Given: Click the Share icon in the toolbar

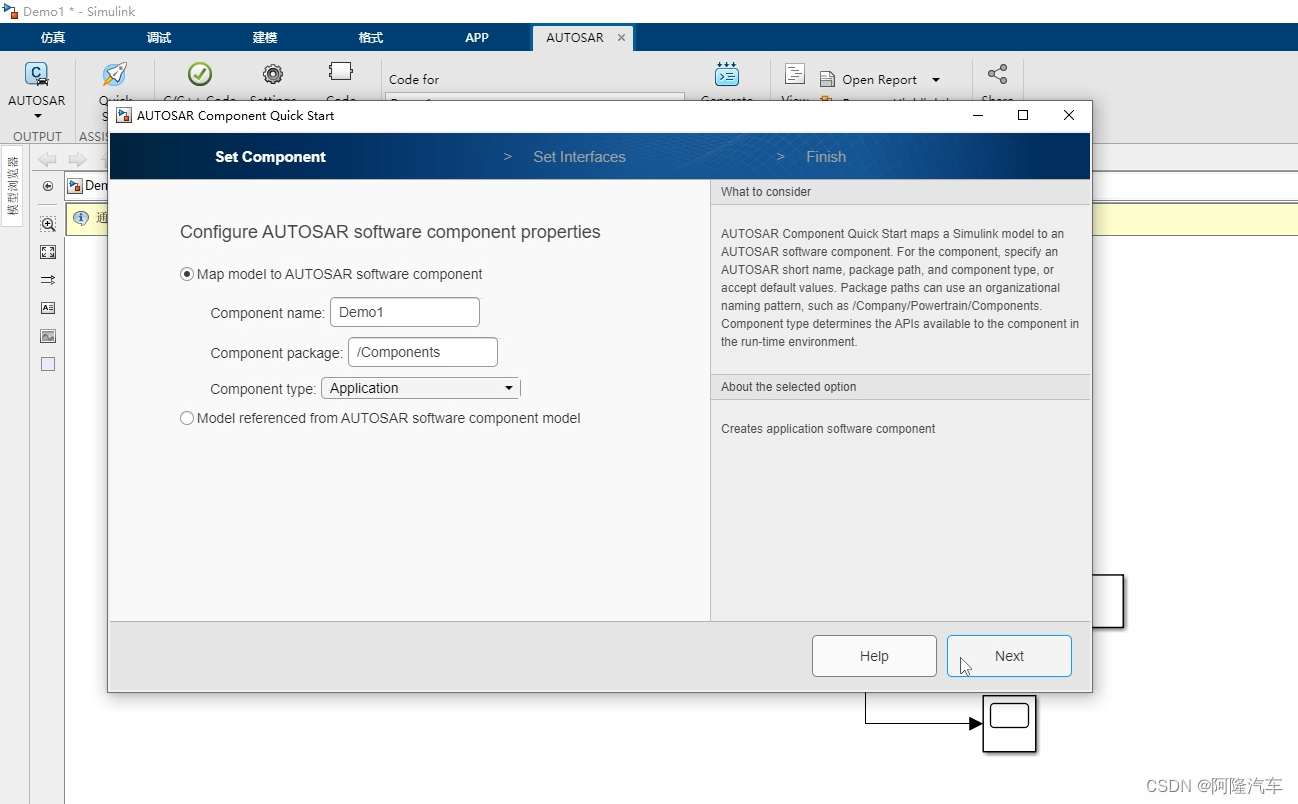Looking at the screenshot, I should tap(996, 74).
